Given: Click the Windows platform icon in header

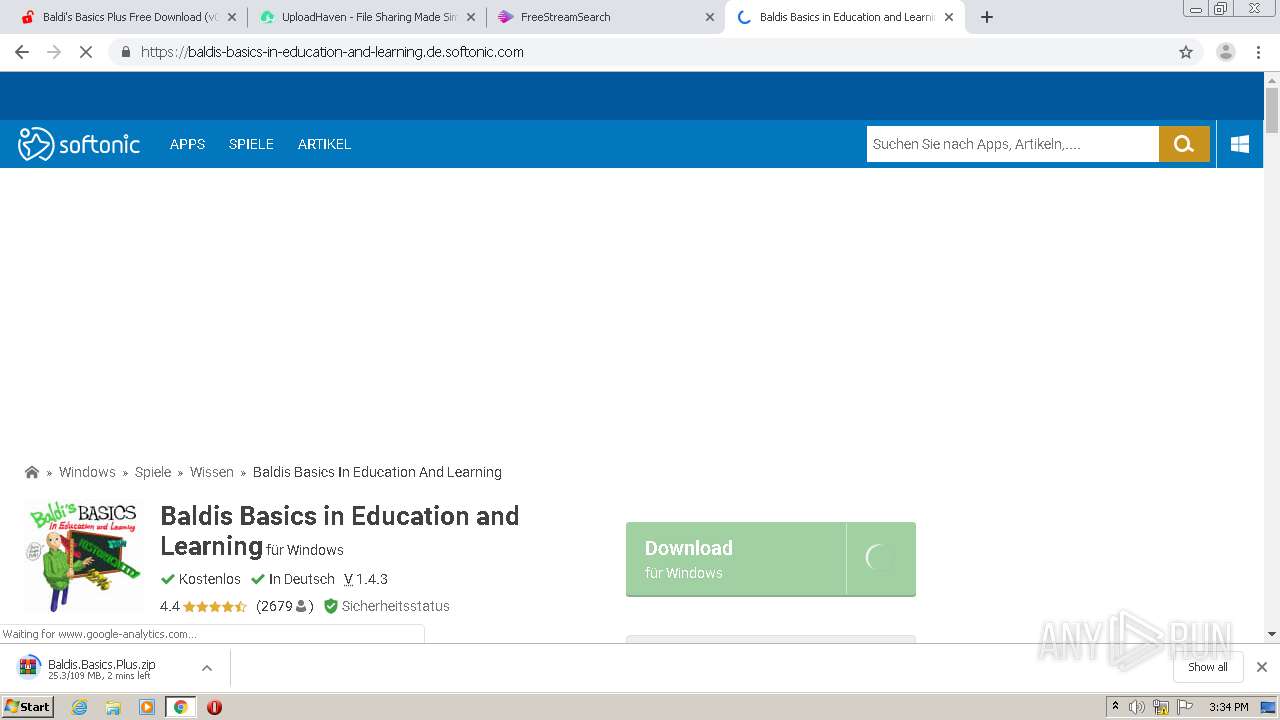Looking at the screenshot, I should point(1240,144).
